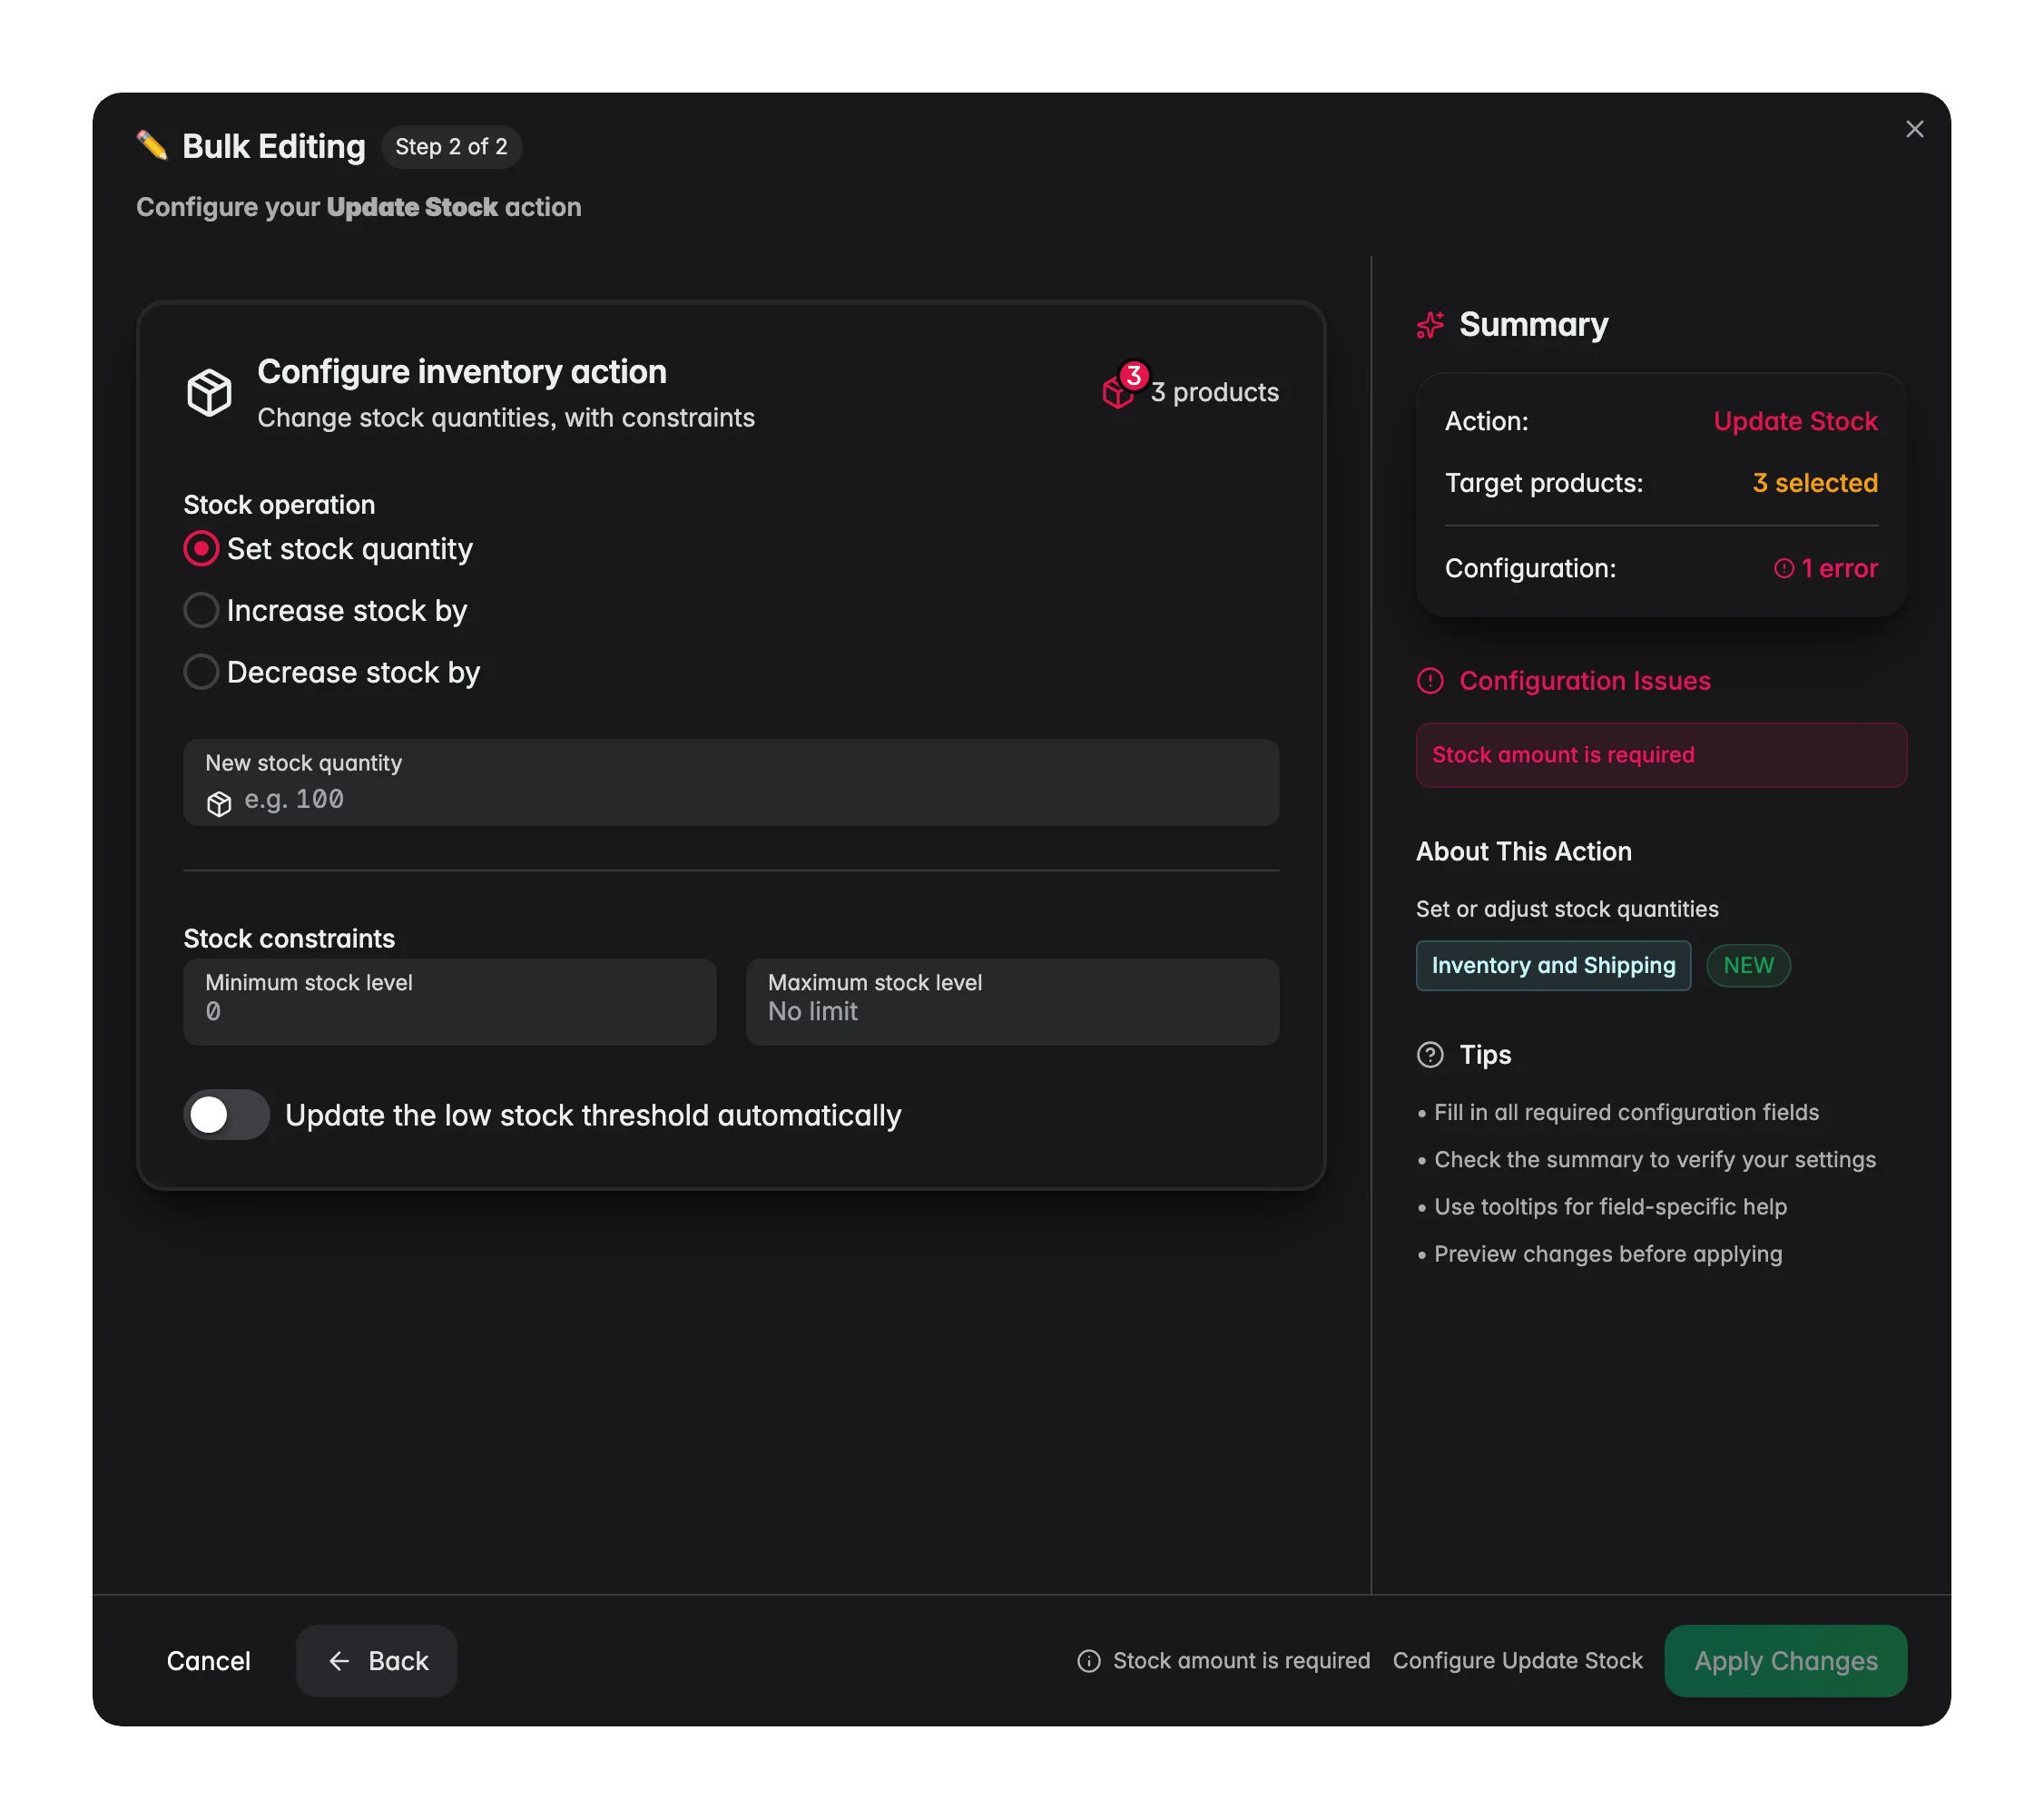Click the box icon inside New stock quantity field
Viewport: 2044px width, 1819px height.
pos(219,804)
